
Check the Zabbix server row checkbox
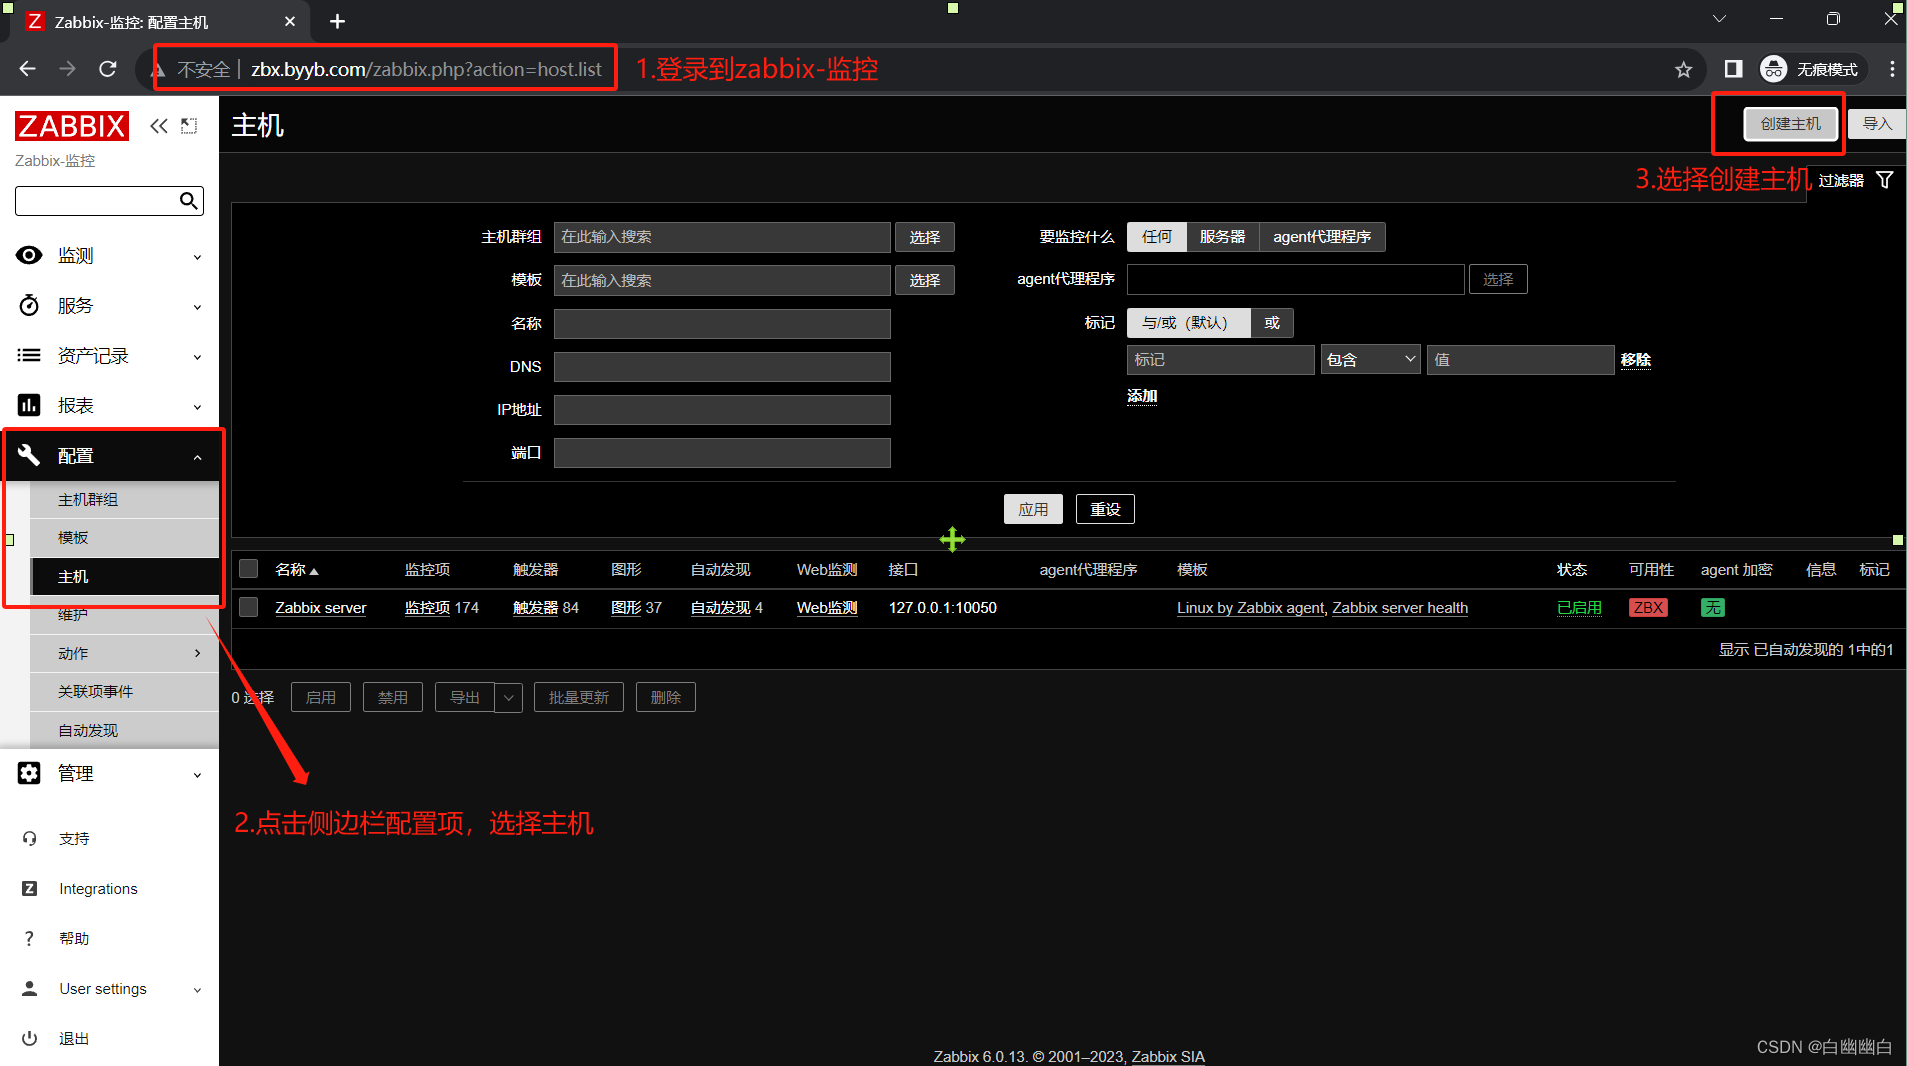point(249,607)
